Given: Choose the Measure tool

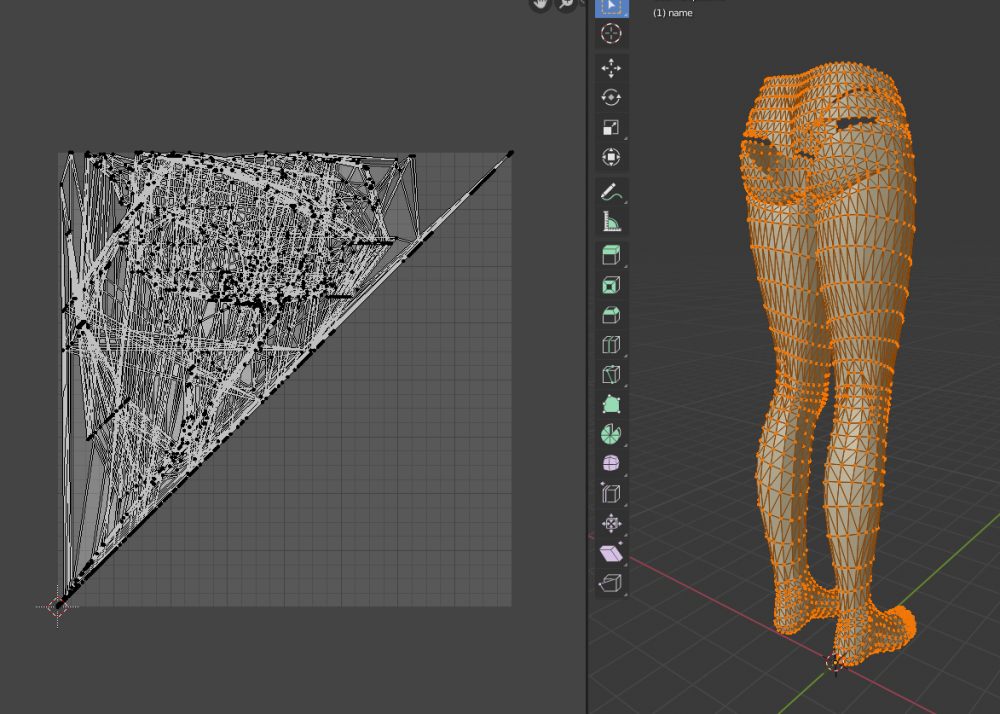Looking at the screenshot, I should (x=611, y=221).
